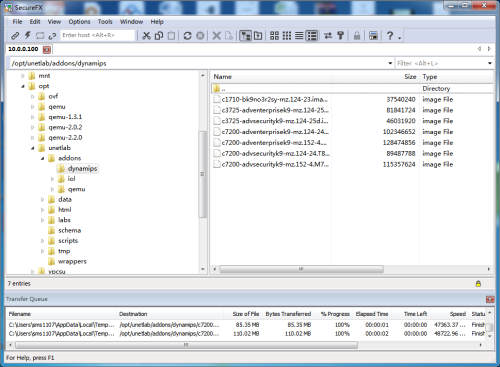
Task: Close the 10.0.0.100 session tab
Action: point(47,49)
